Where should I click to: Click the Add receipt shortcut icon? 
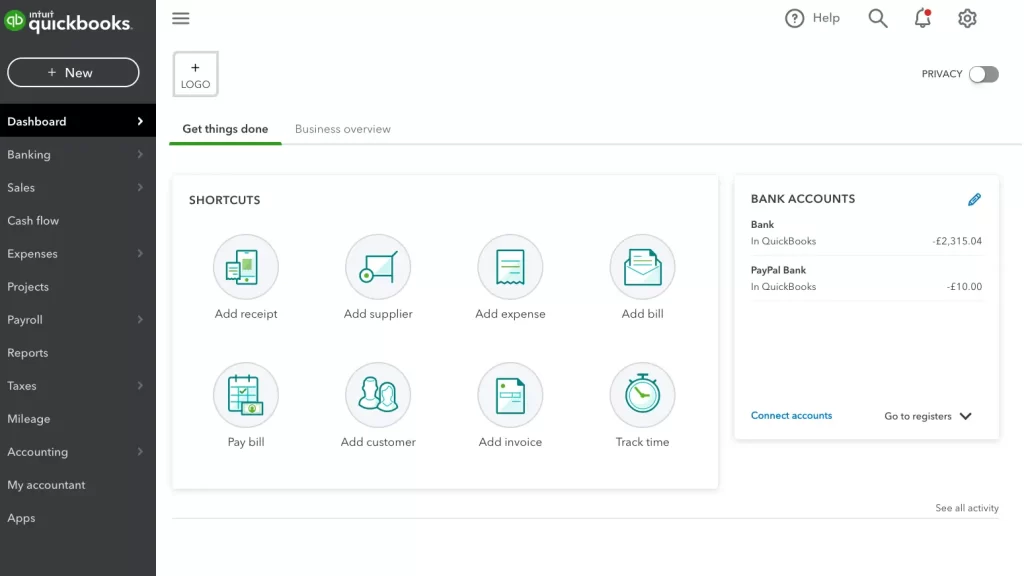tap(246, 266)
